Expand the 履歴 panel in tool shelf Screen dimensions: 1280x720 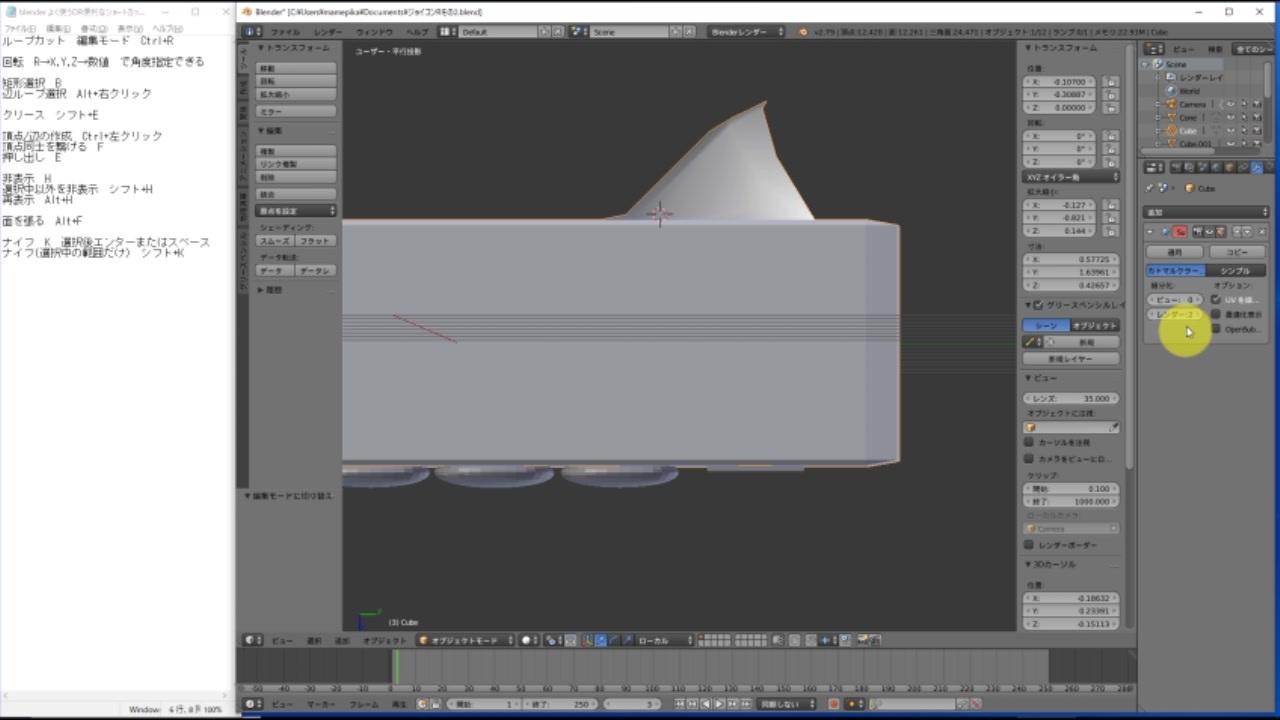(x=270, y=290)
